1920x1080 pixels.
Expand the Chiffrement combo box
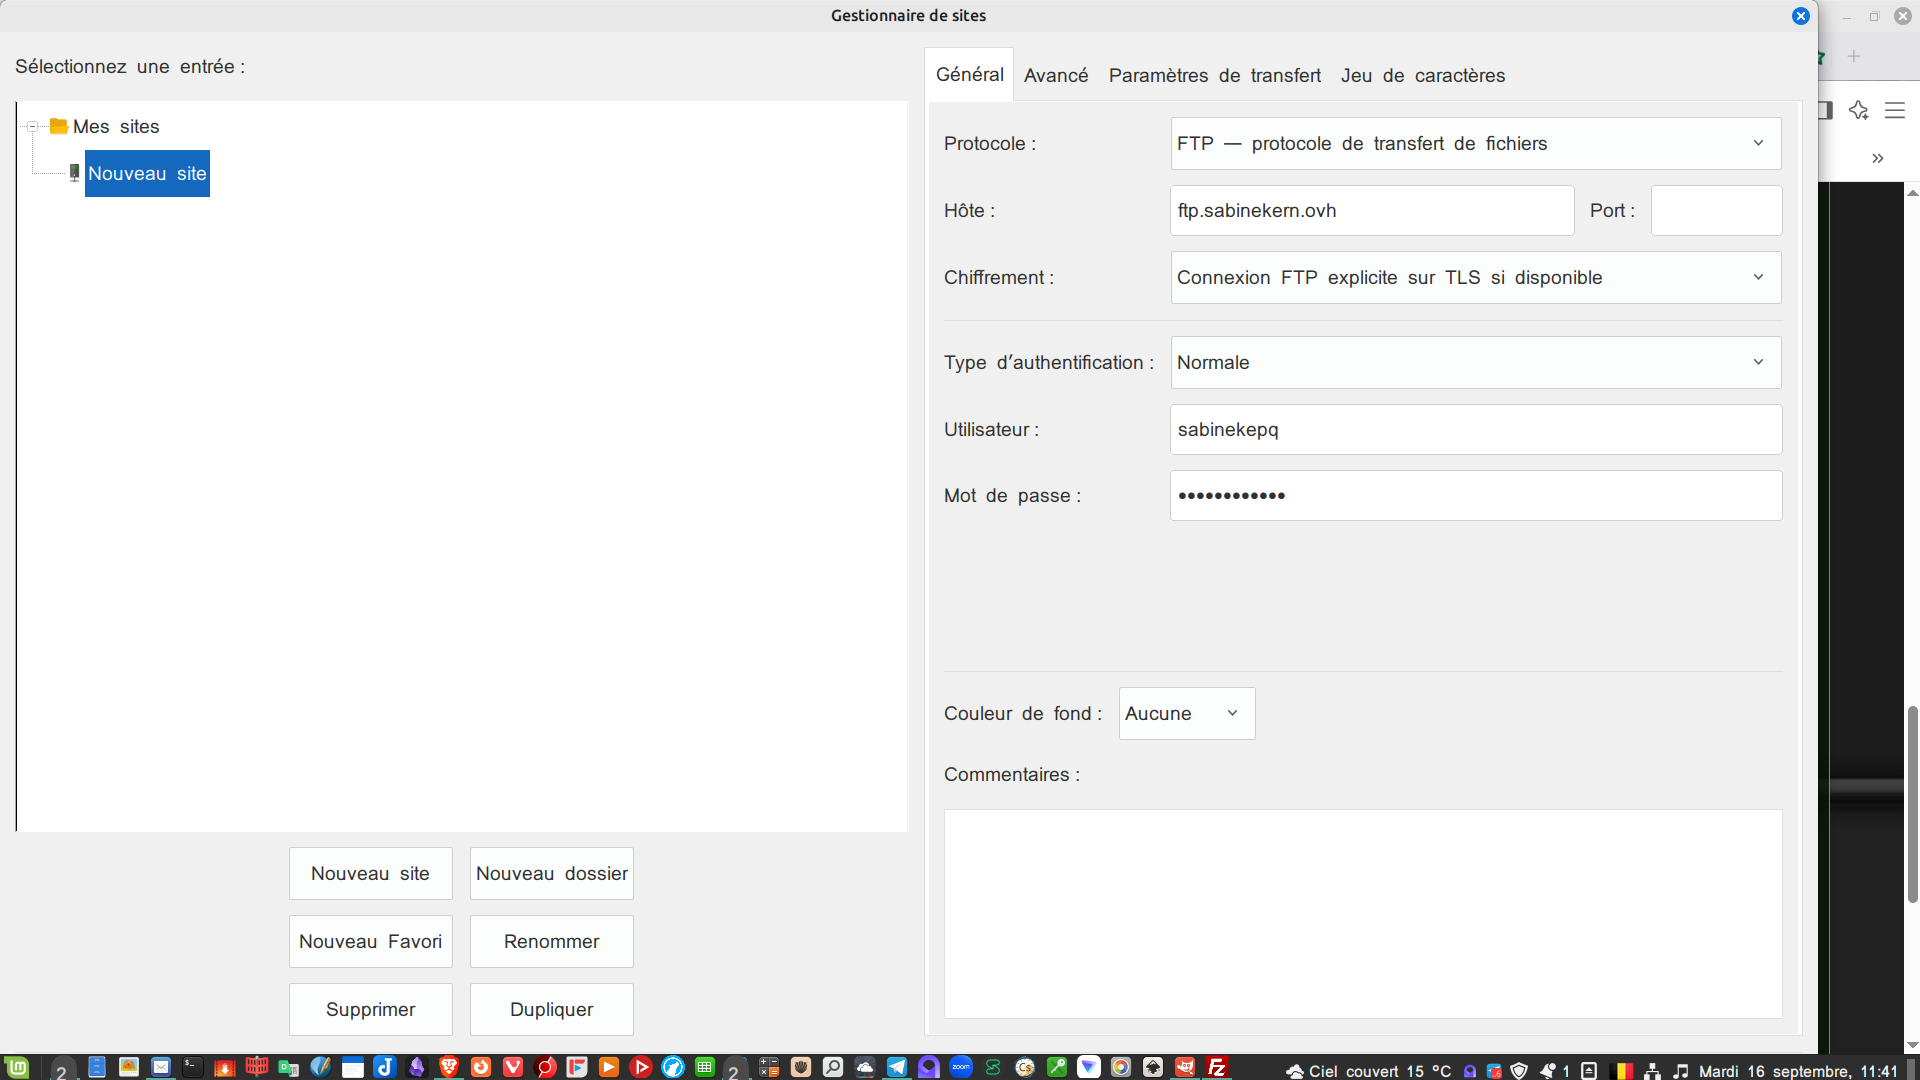coord(1475,278)
